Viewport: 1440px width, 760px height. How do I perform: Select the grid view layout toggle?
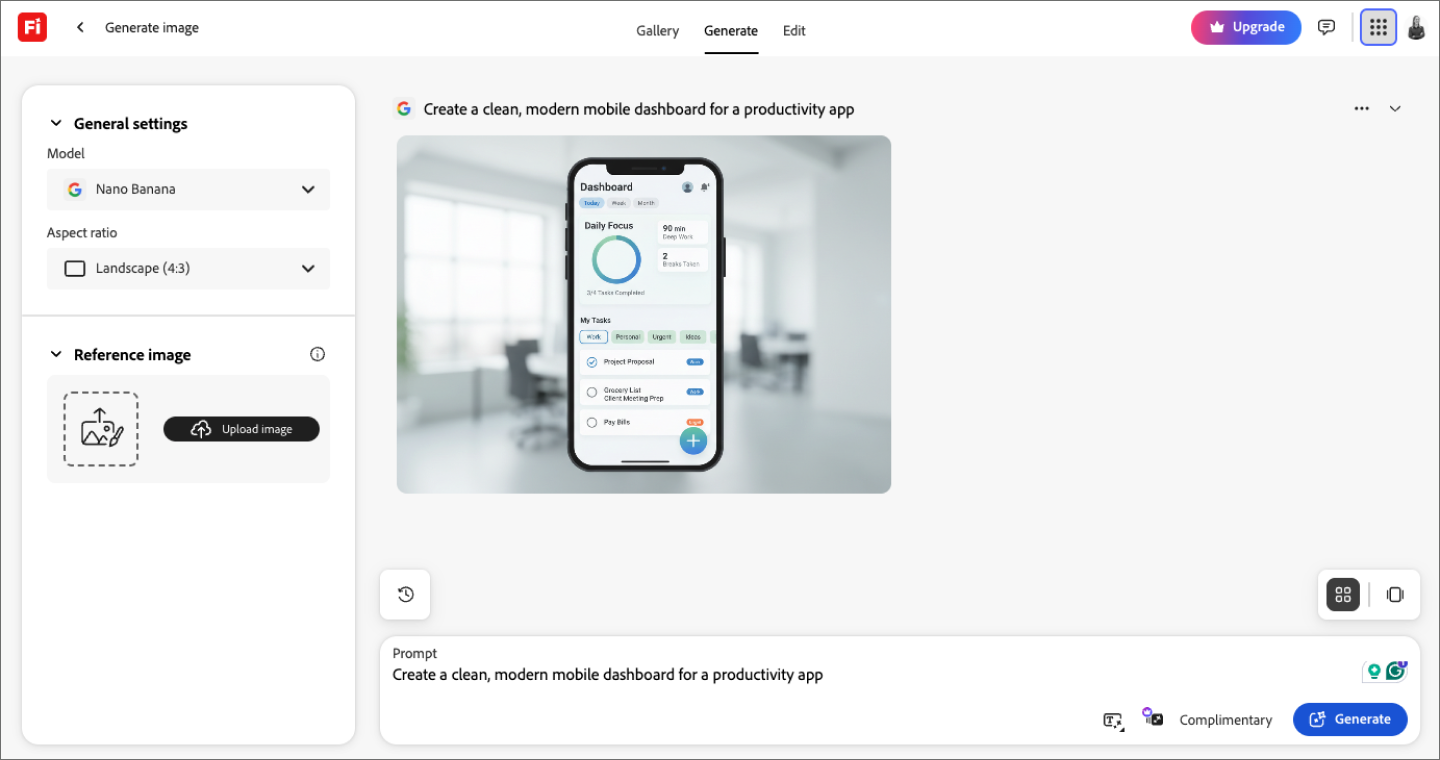coord(1342,594)
